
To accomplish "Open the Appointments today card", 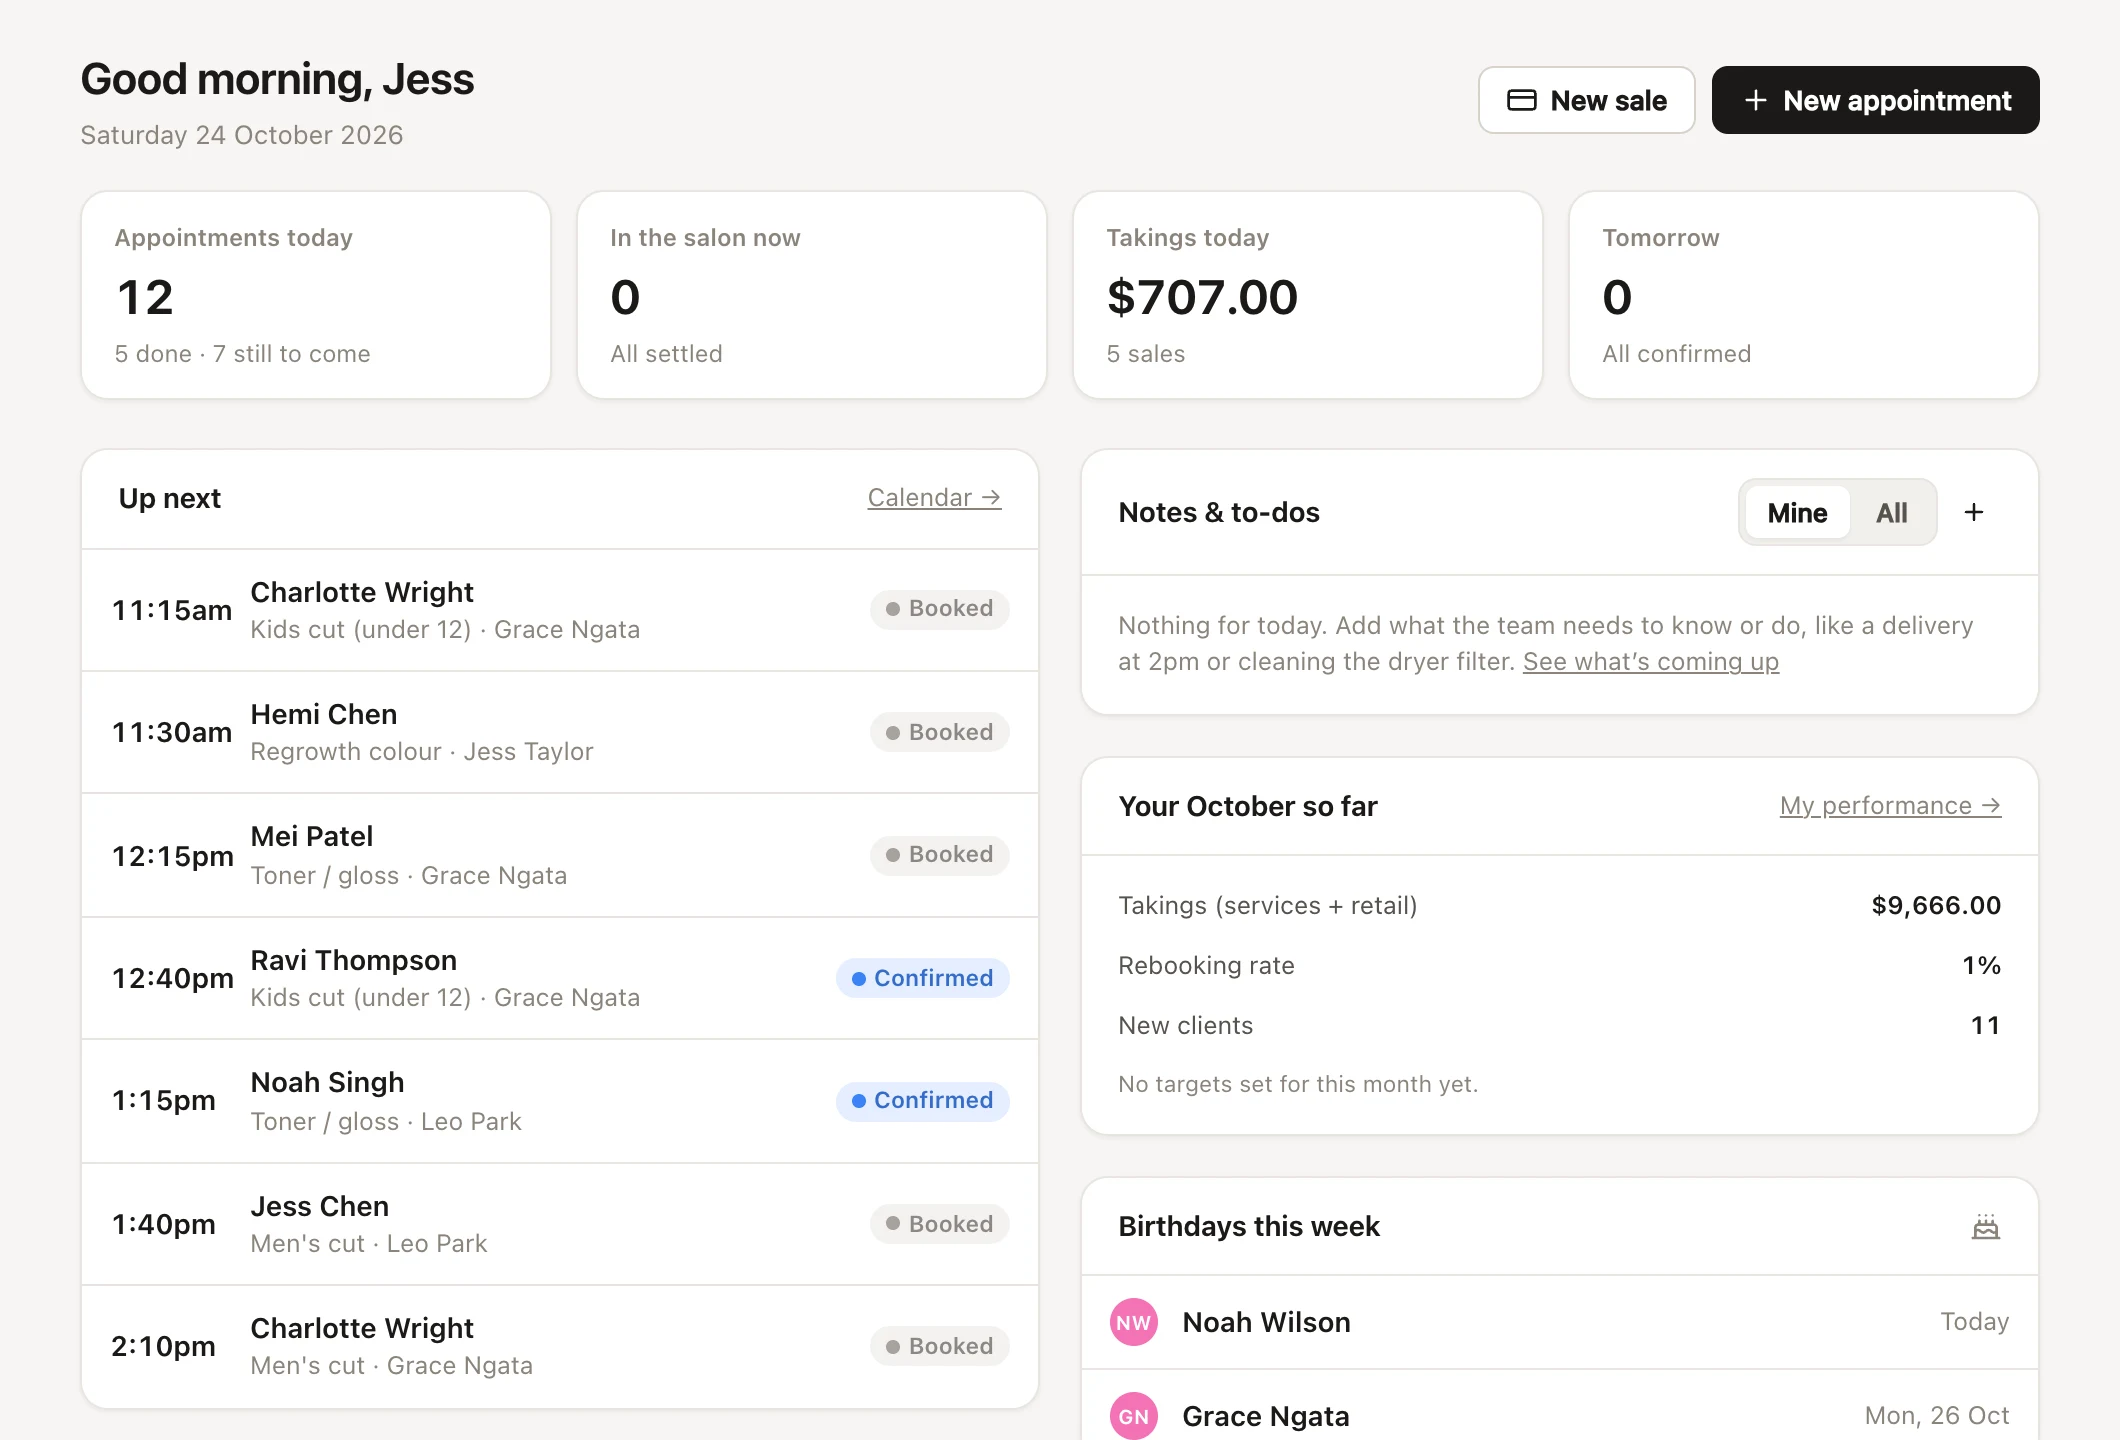I will pyautogui.click(x=316, y=295).
